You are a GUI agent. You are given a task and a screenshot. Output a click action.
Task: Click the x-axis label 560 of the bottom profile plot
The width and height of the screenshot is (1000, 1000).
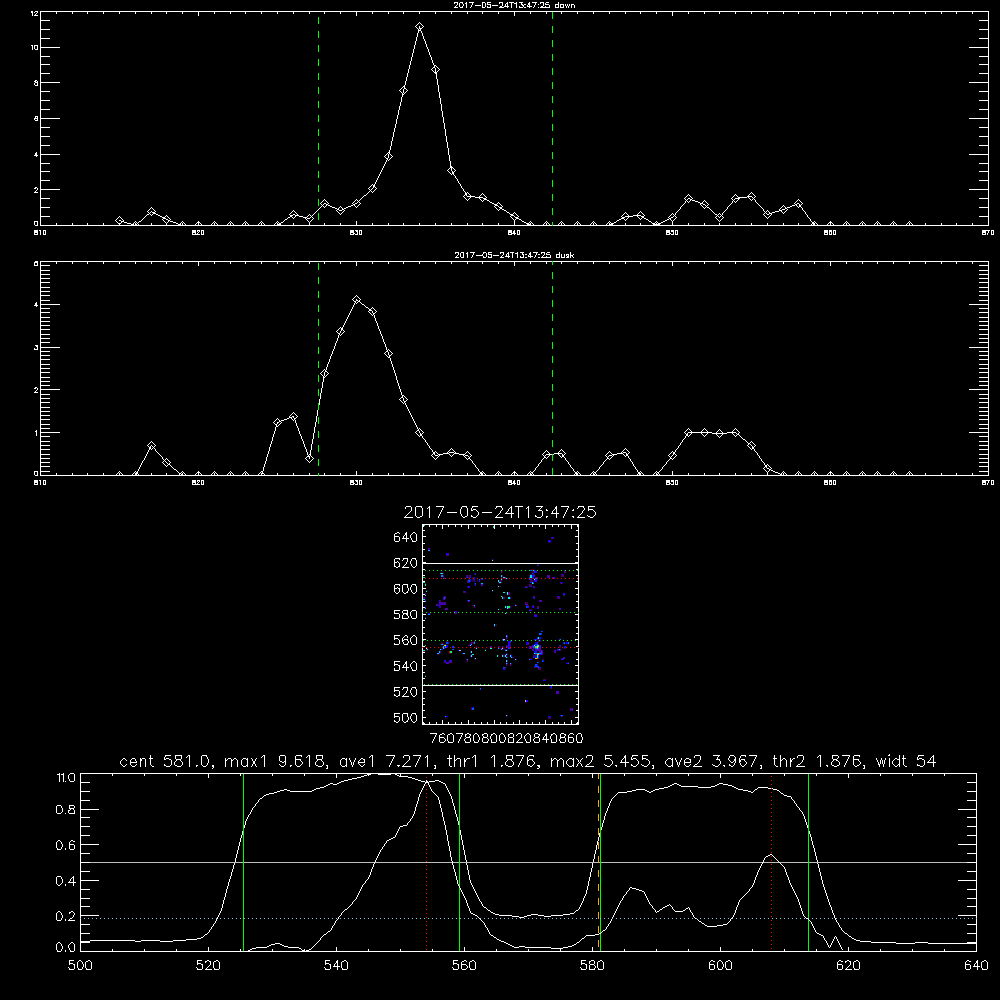464,966
